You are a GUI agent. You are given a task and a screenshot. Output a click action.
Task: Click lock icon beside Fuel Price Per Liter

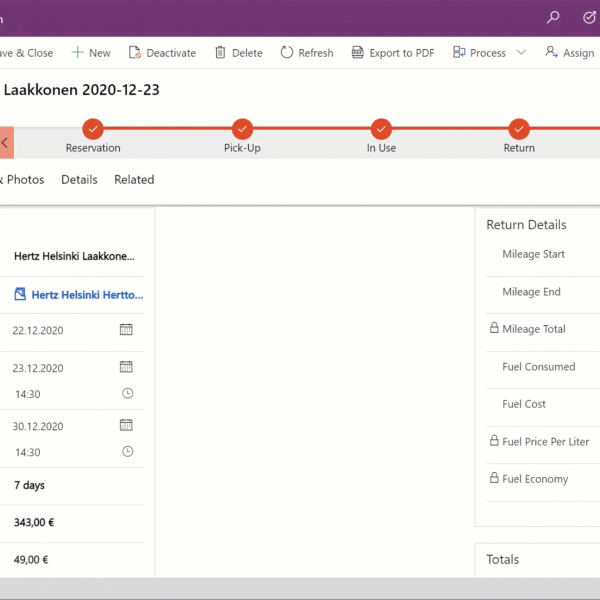494,440
